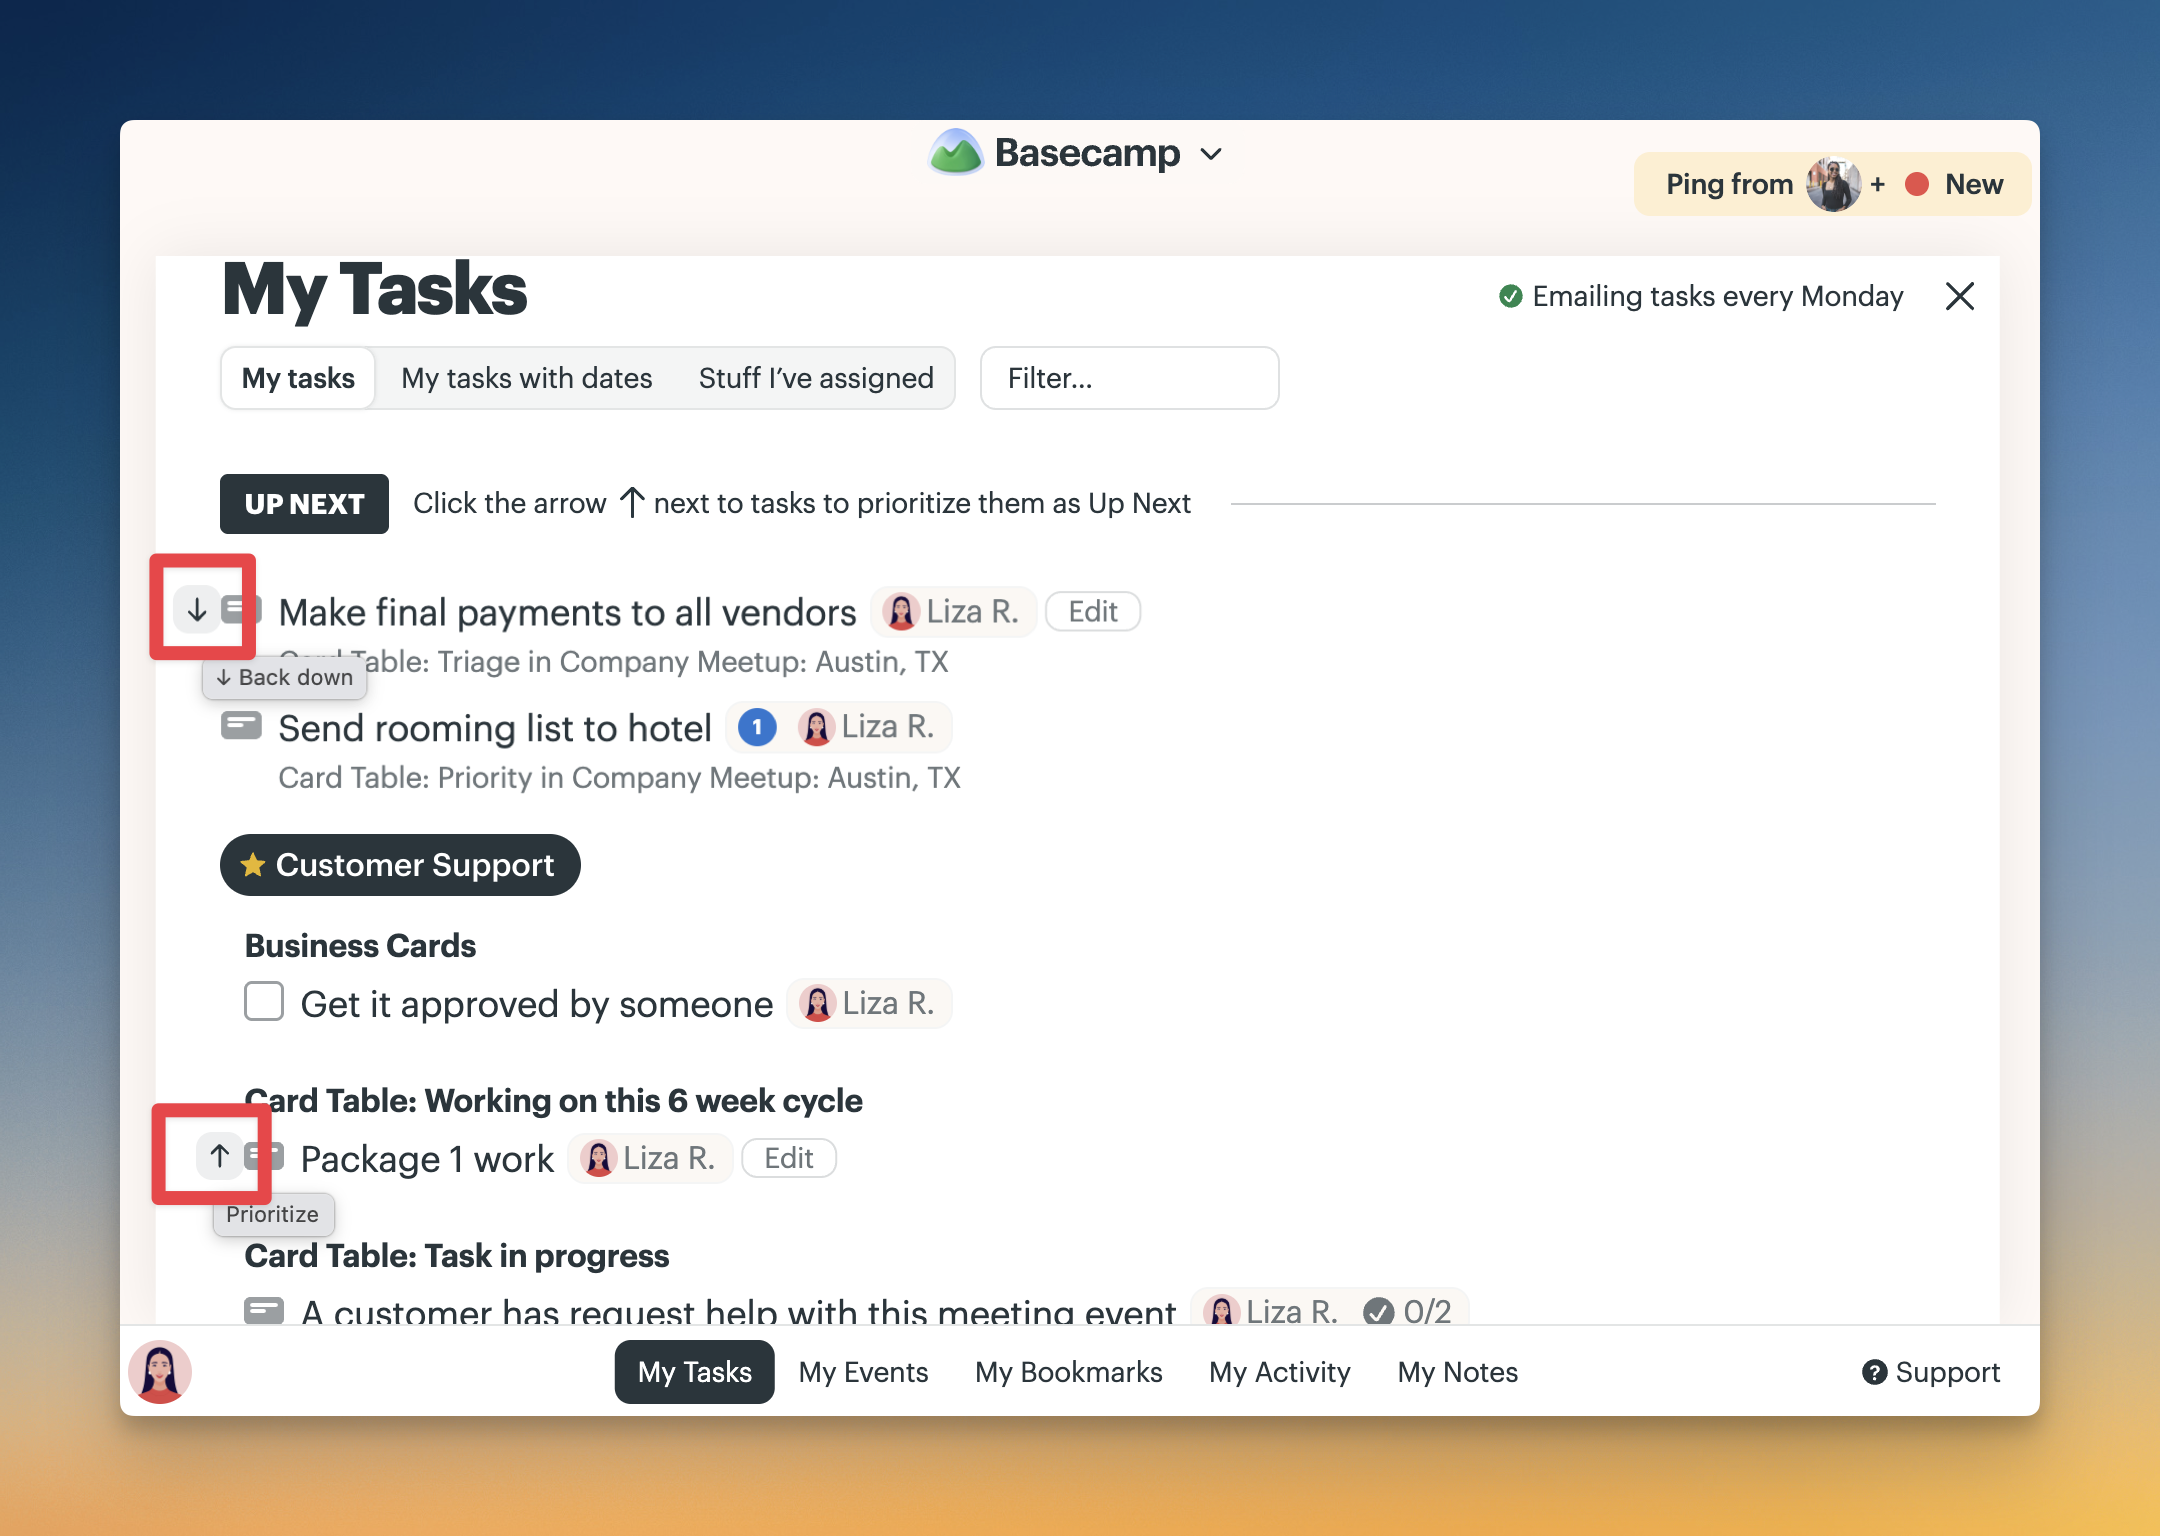
Task: Click the Support help link
Action: (x=1931, y=1372)
